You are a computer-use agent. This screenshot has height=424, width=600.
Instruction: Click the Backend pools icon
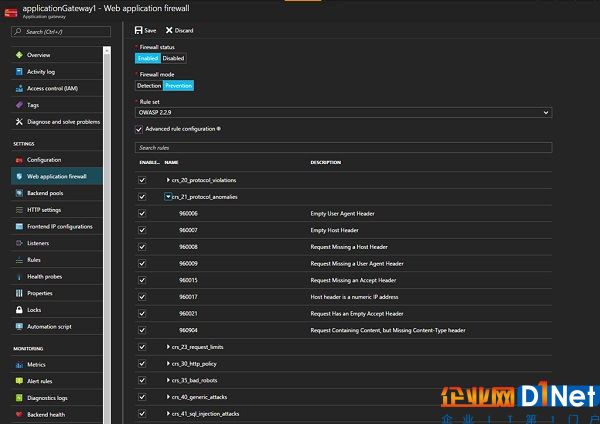click(19, 193)
